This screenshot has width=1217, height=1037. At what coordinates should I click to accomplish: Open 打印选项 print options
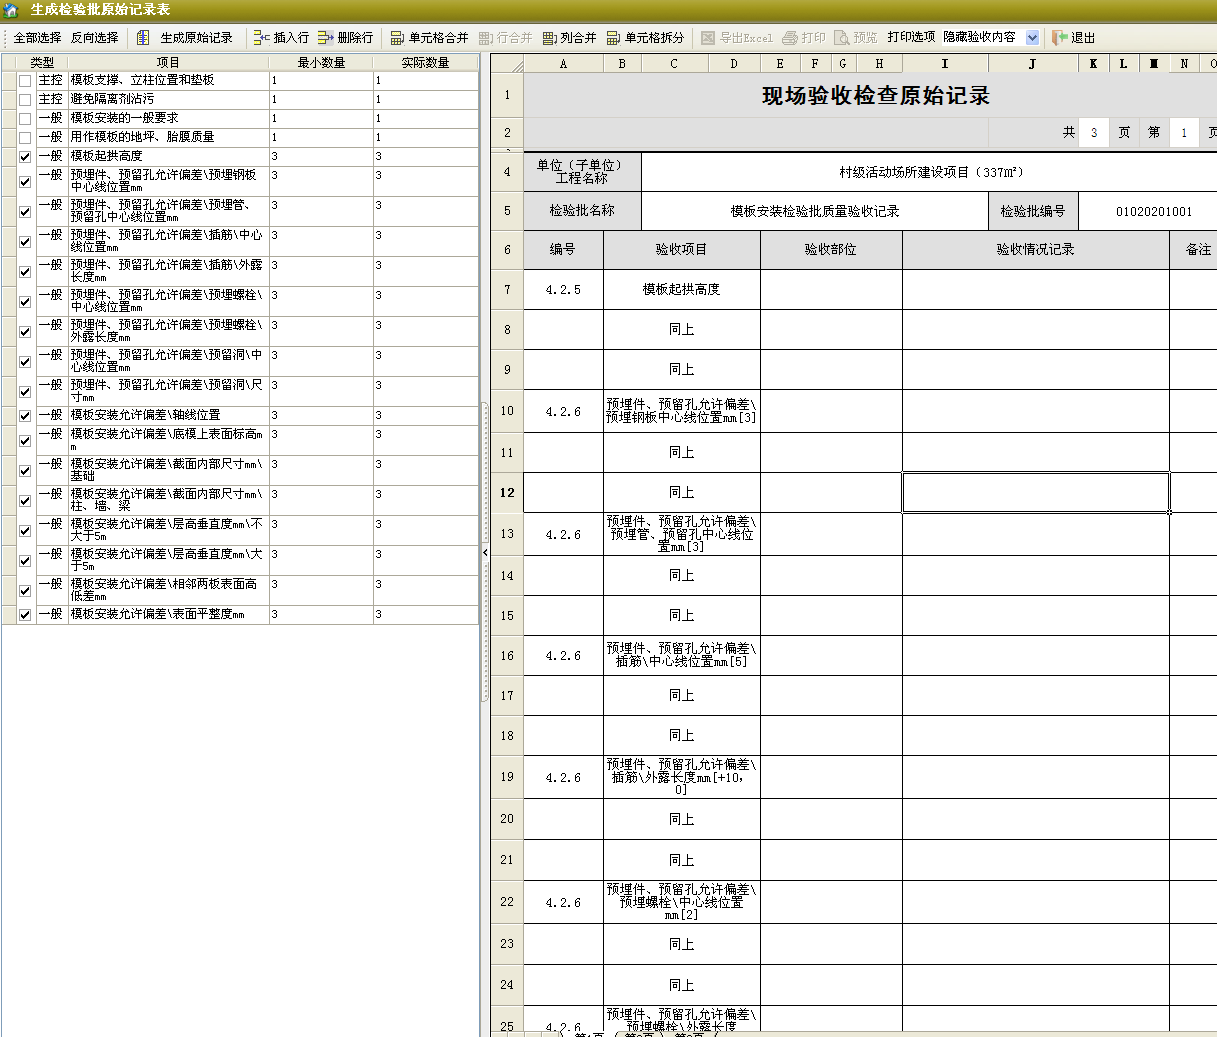[911, 37]
